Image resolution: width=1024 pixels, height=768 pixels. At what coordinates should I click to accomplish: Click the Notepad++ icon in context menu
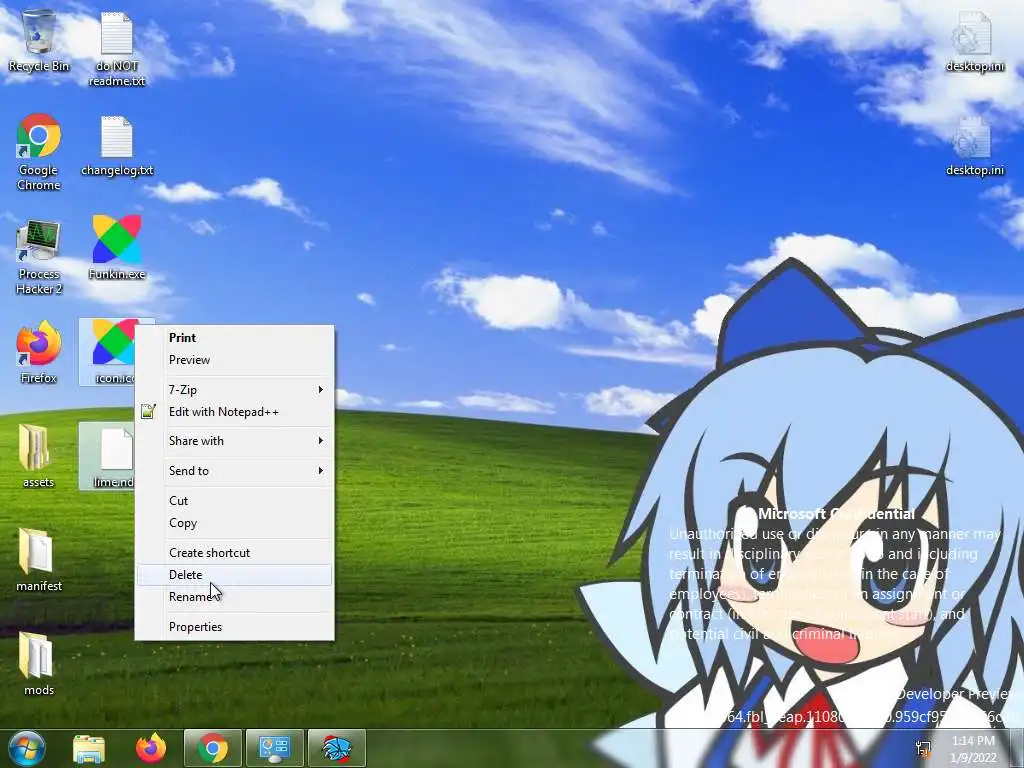[148, 411]
